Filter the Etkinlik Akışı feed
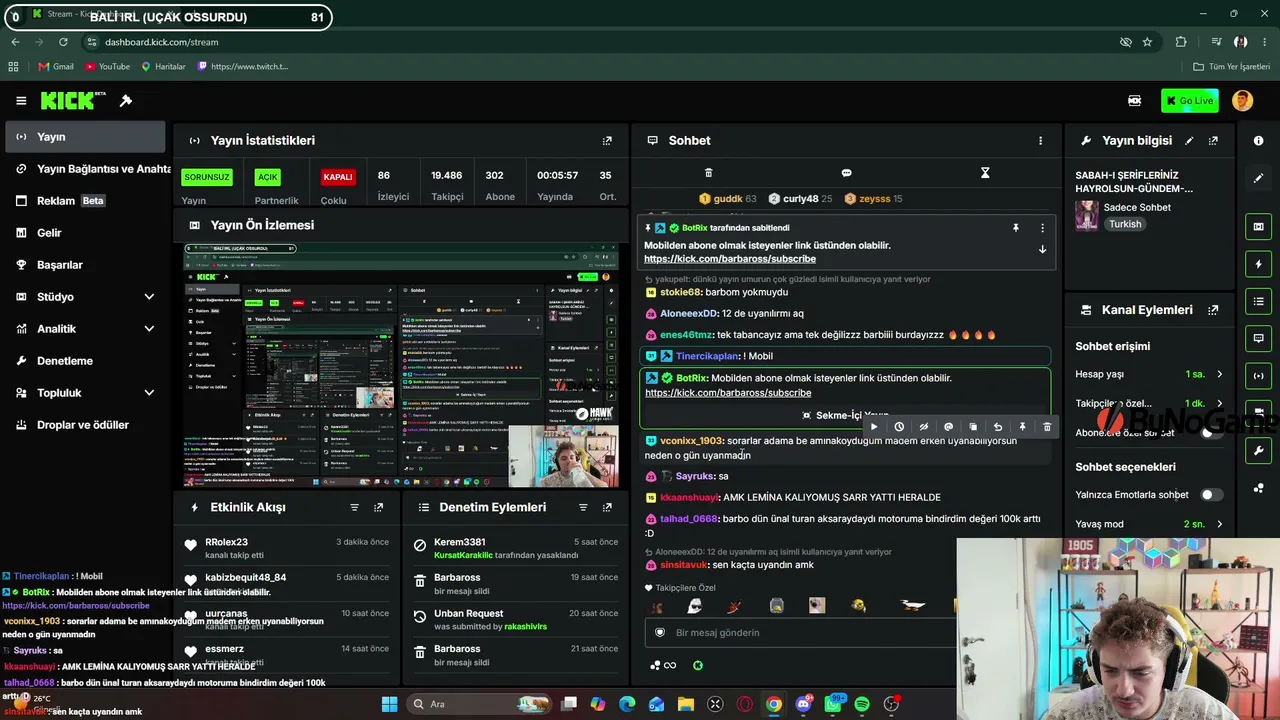1280x720 pixels. tap(354, 508)
